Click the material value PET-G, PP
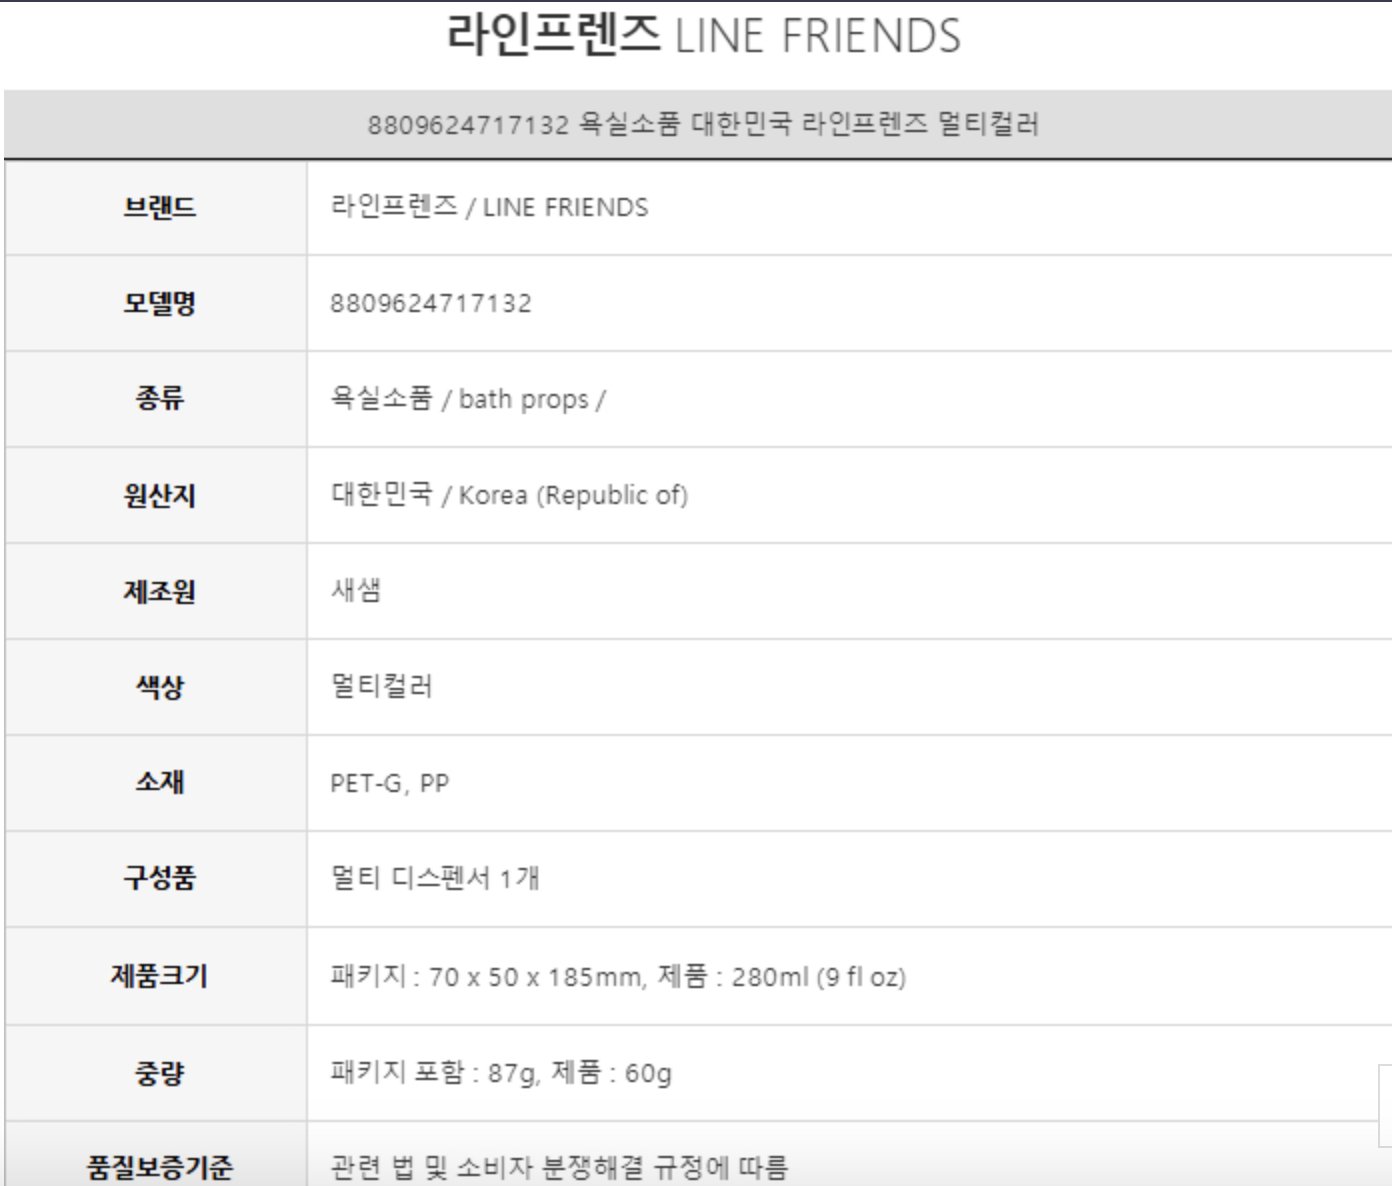The width and height of the screenshot is (1392, 1186). 389,783
